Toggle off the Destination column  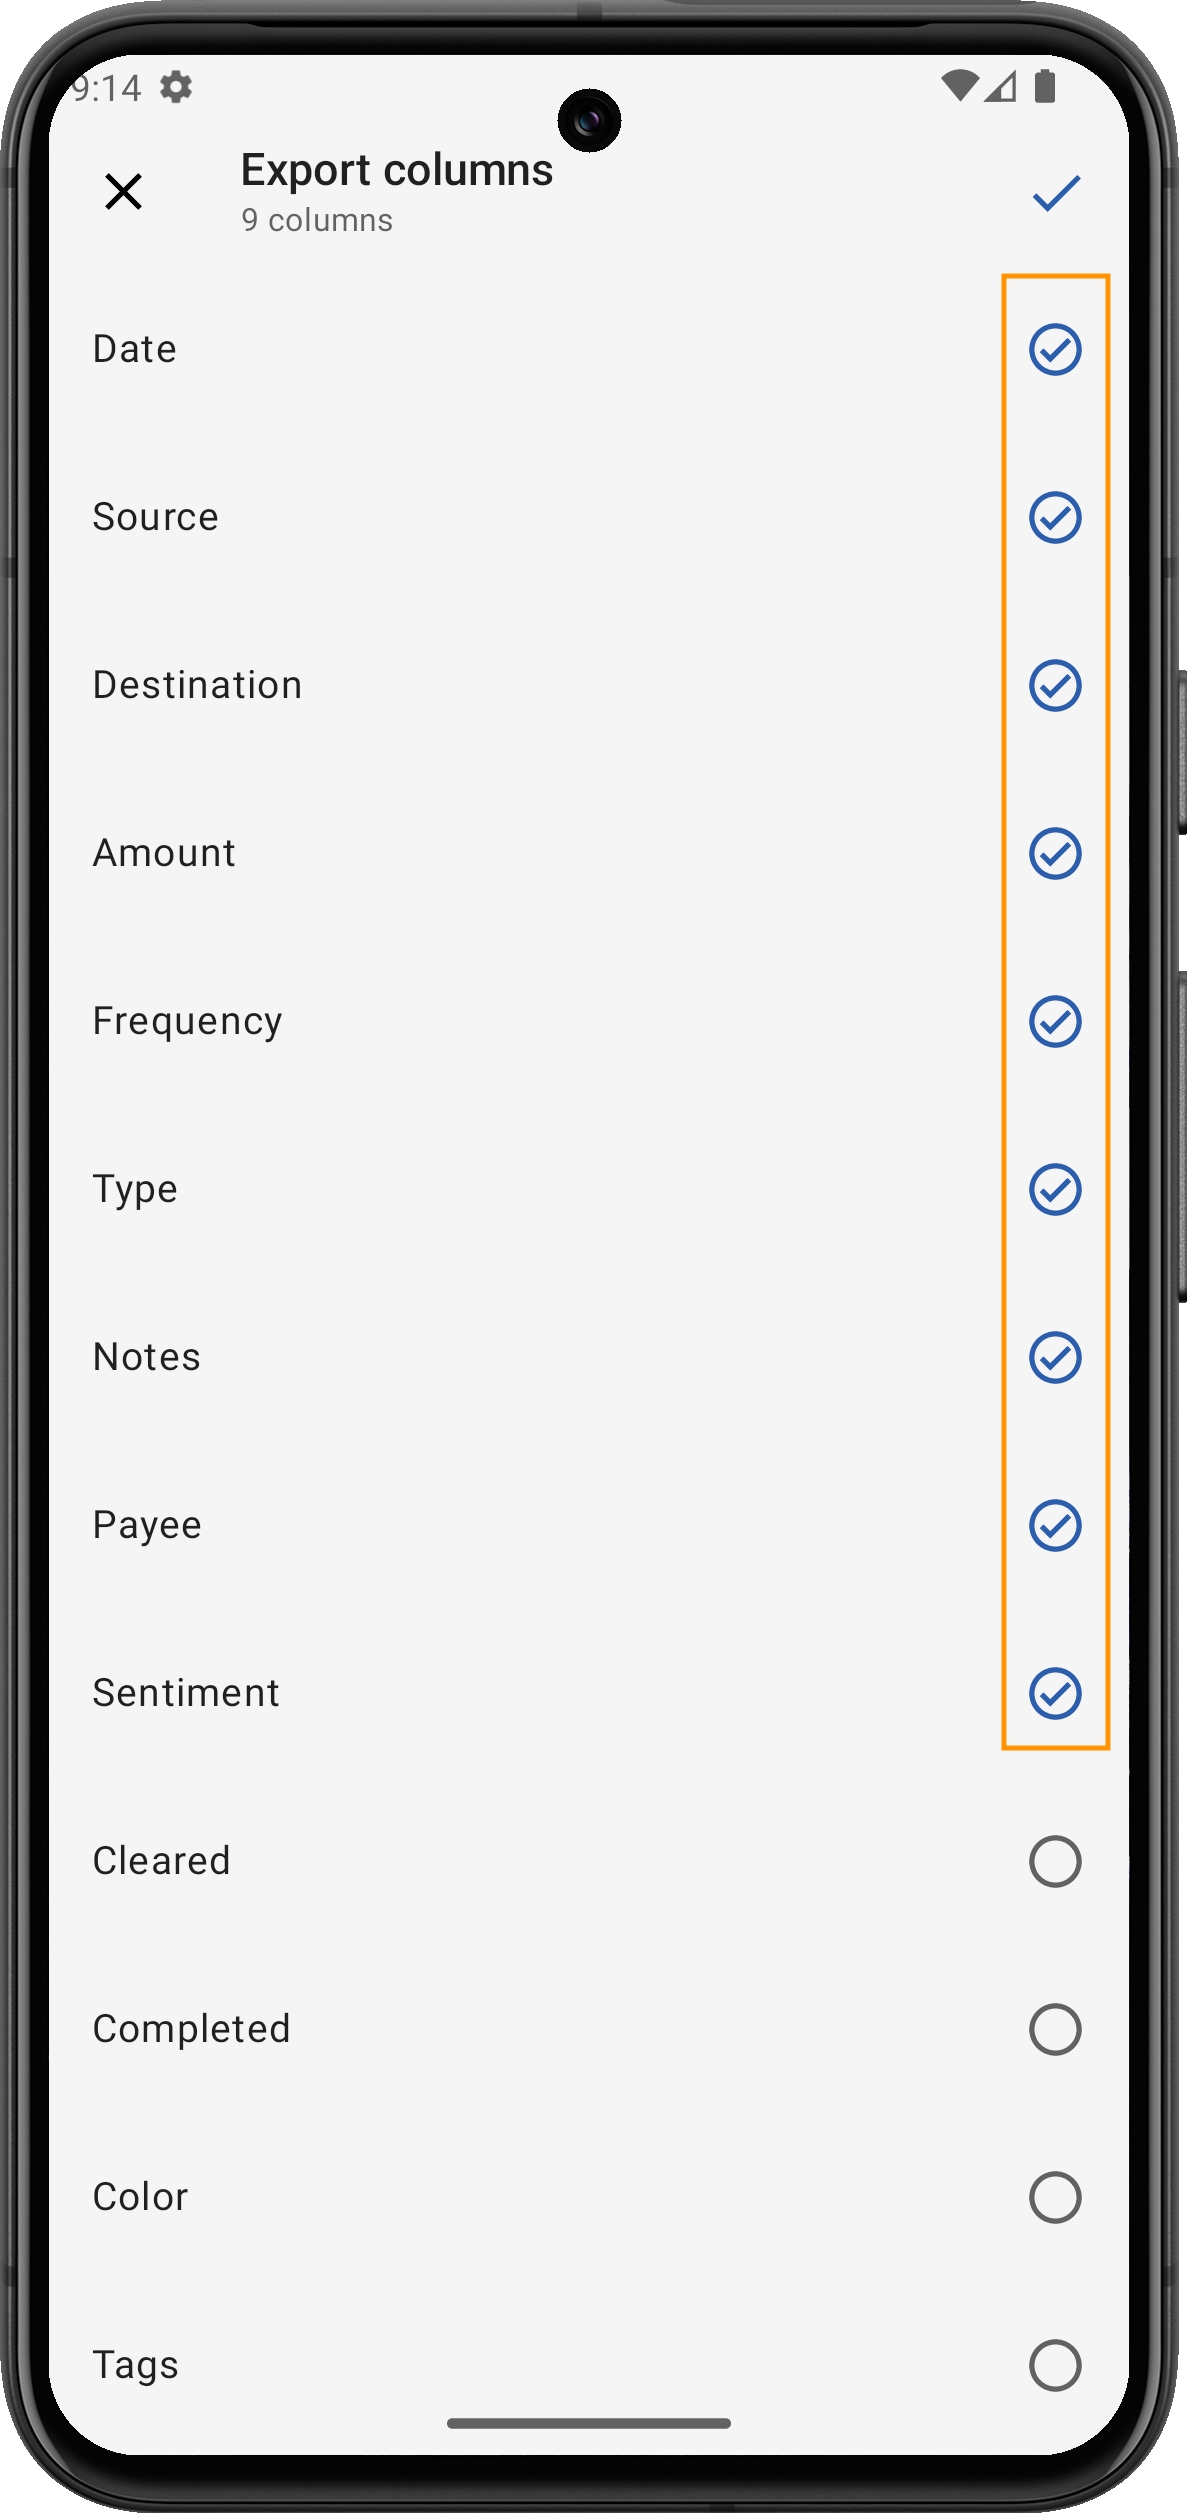(1055, 686)
